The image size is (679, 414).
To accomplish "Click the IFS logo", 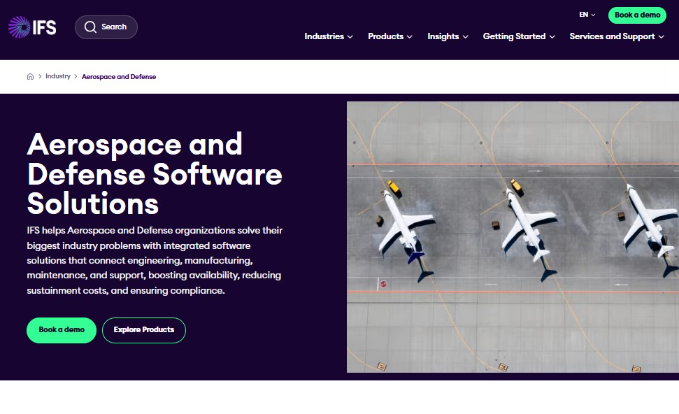I will click(32, 27).
